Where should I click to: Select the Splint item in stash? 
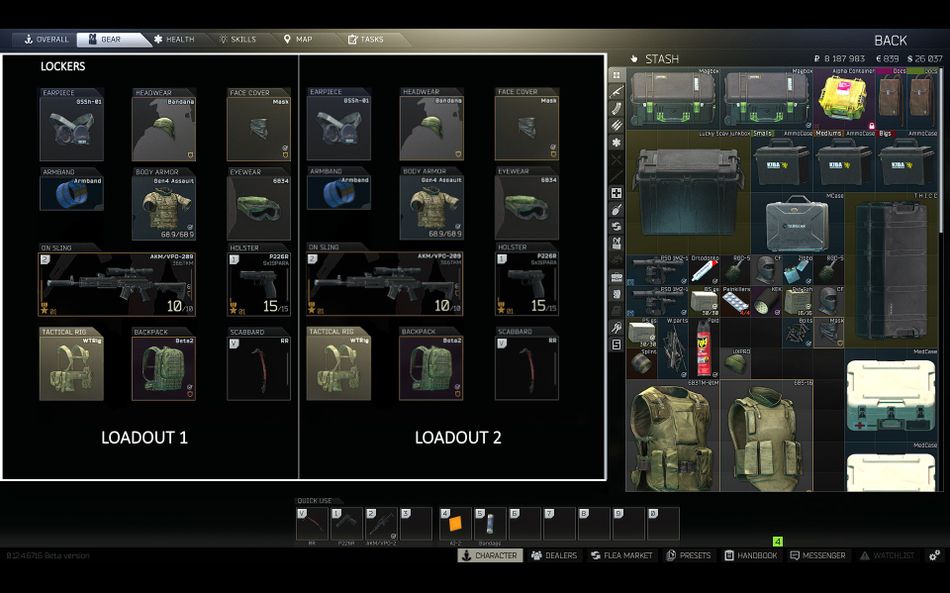[642, 363]
